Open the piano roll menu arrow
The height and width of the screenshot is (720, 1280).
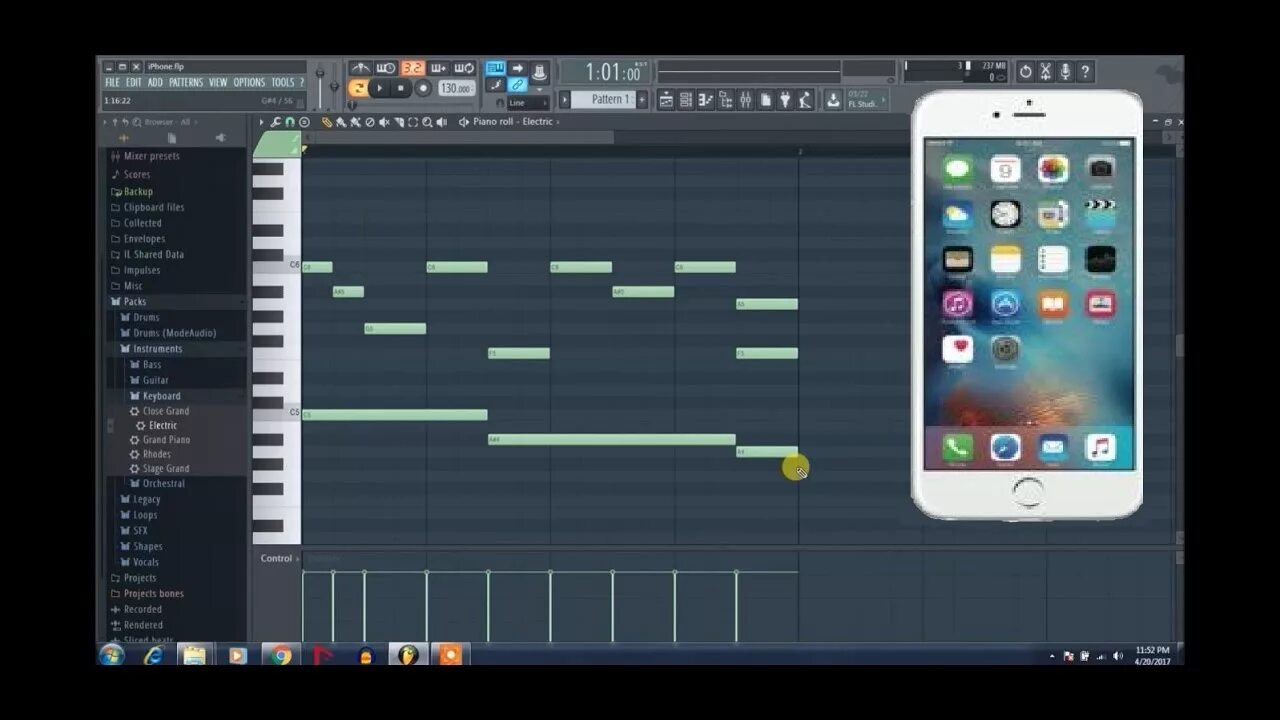[x=262, y=122]
